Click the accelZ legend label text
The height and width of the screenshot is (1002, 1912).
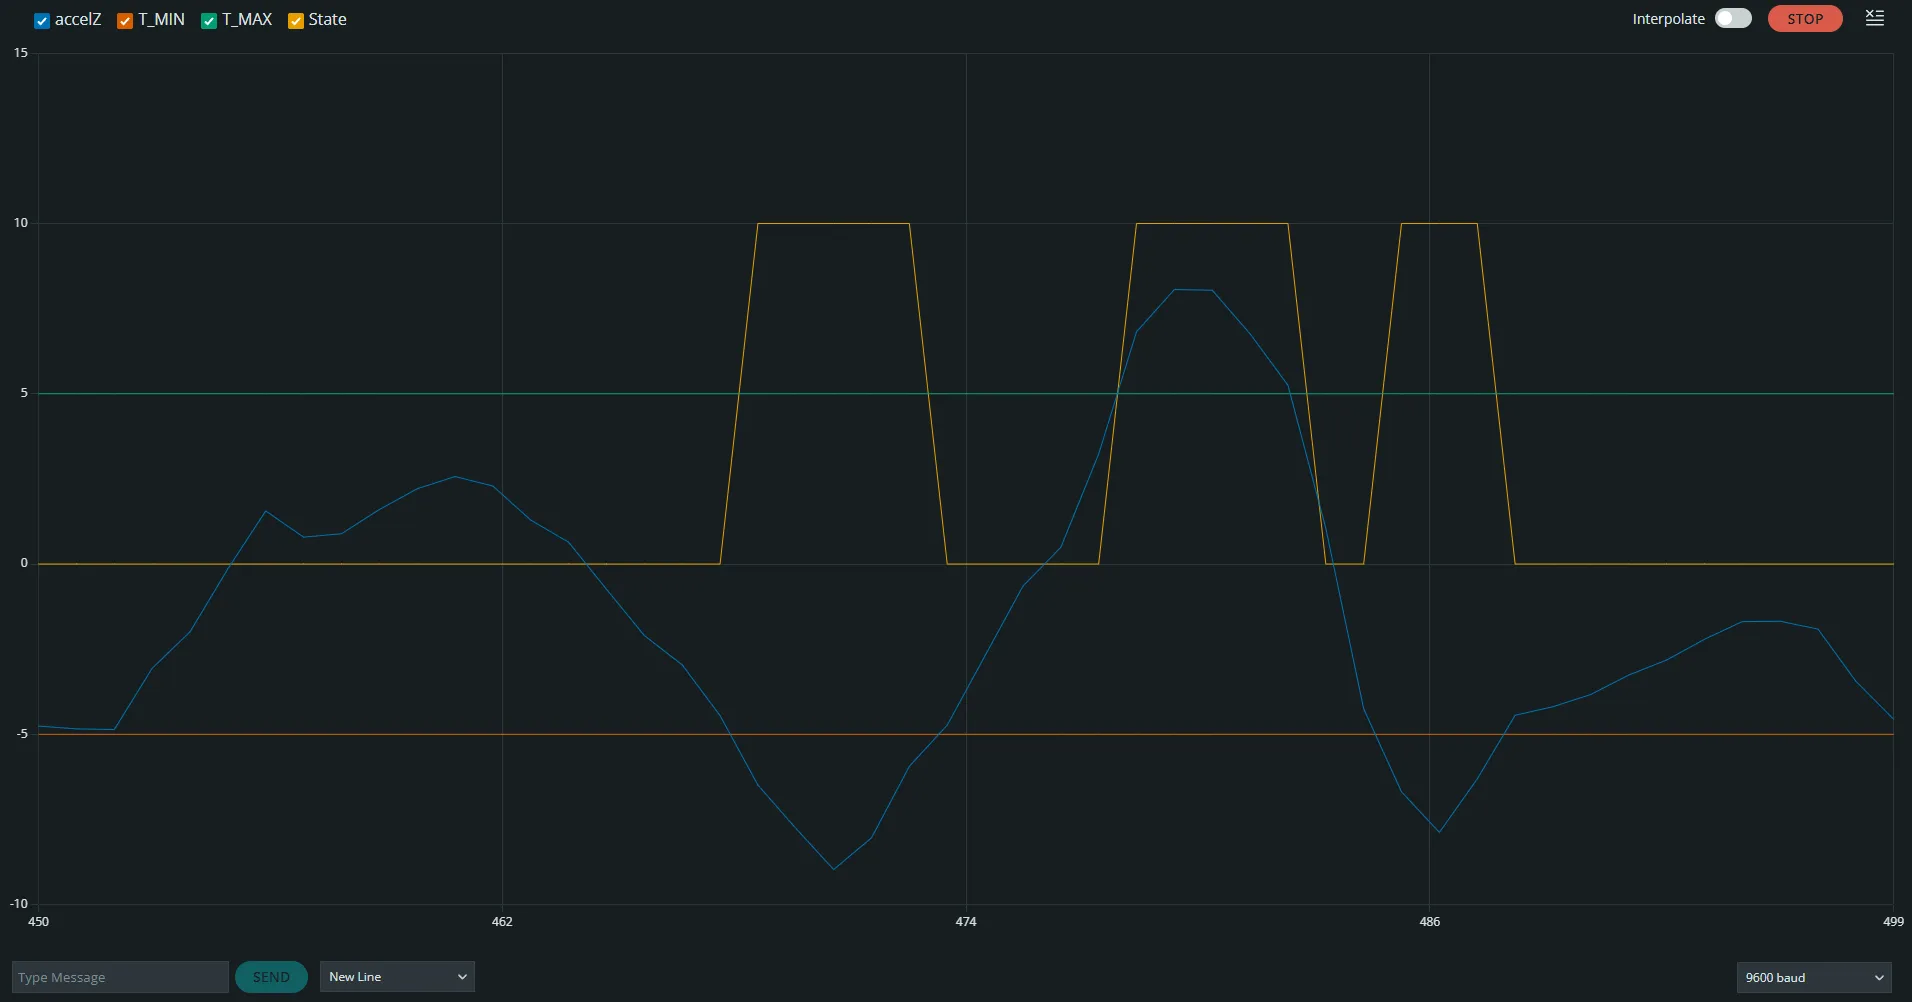point(78,20)
